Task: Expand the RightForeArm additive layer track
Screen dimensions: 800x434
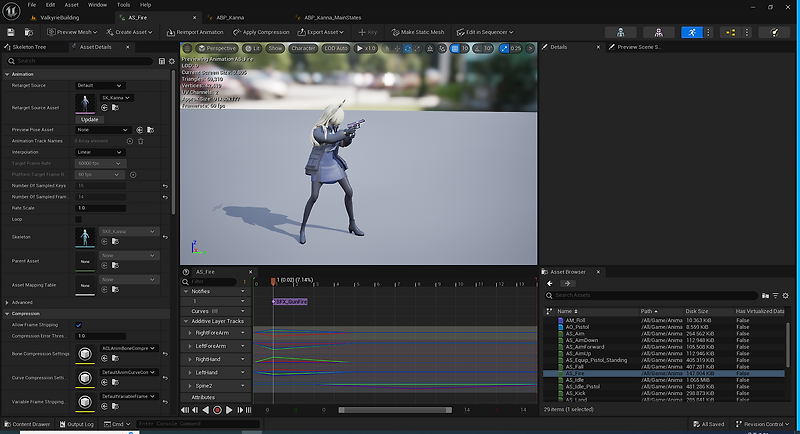Action: (190, 332)
